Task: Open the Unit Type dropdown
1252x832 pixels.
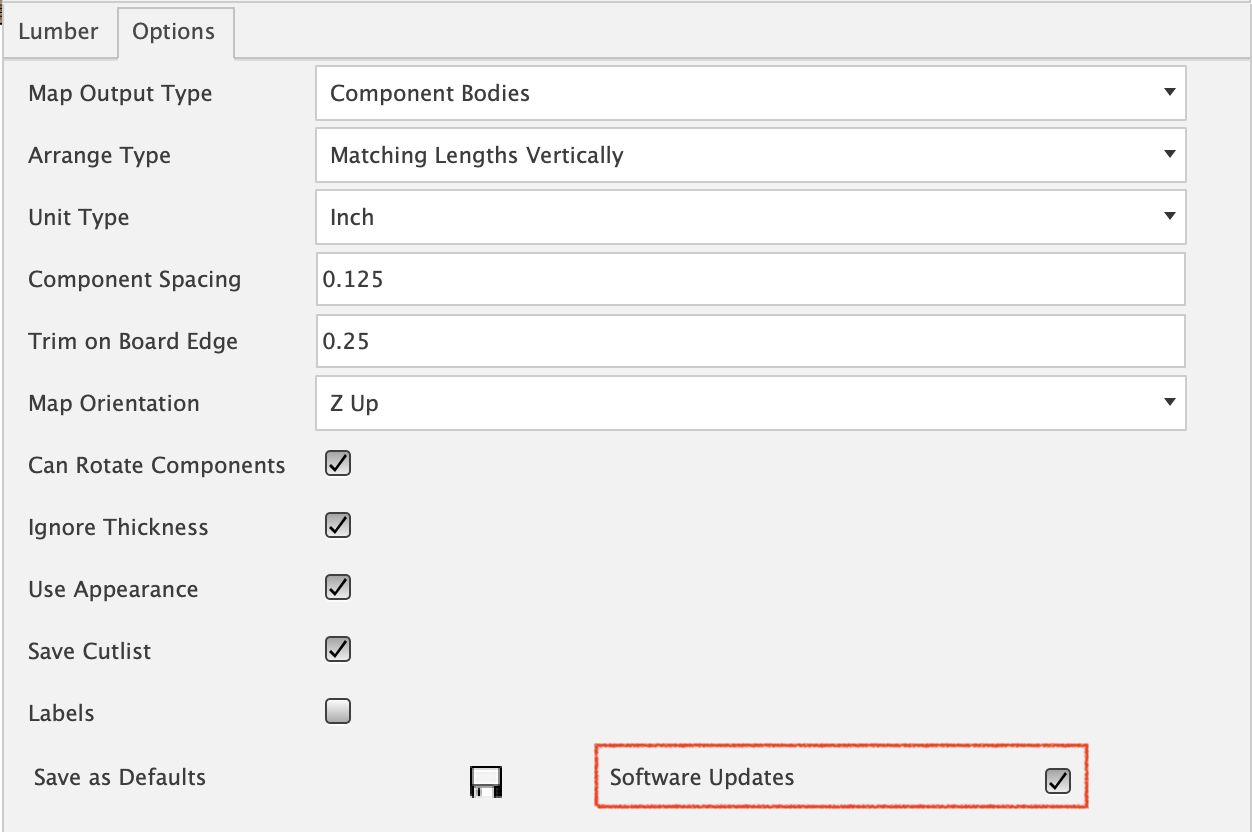Action: [751, 217]
